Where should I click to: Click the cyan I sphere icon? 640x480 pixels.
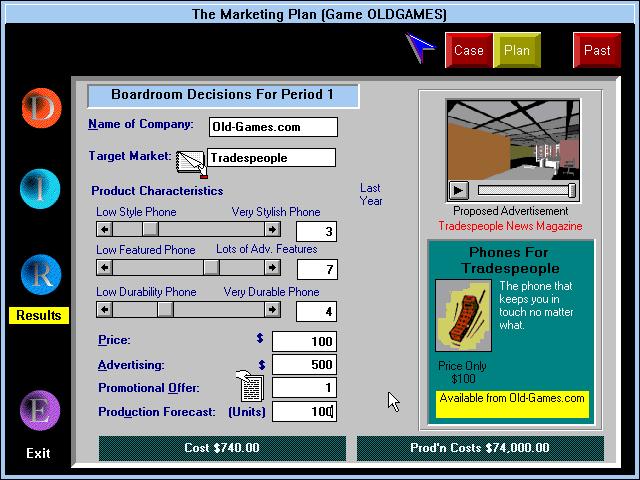click(40, 189)
